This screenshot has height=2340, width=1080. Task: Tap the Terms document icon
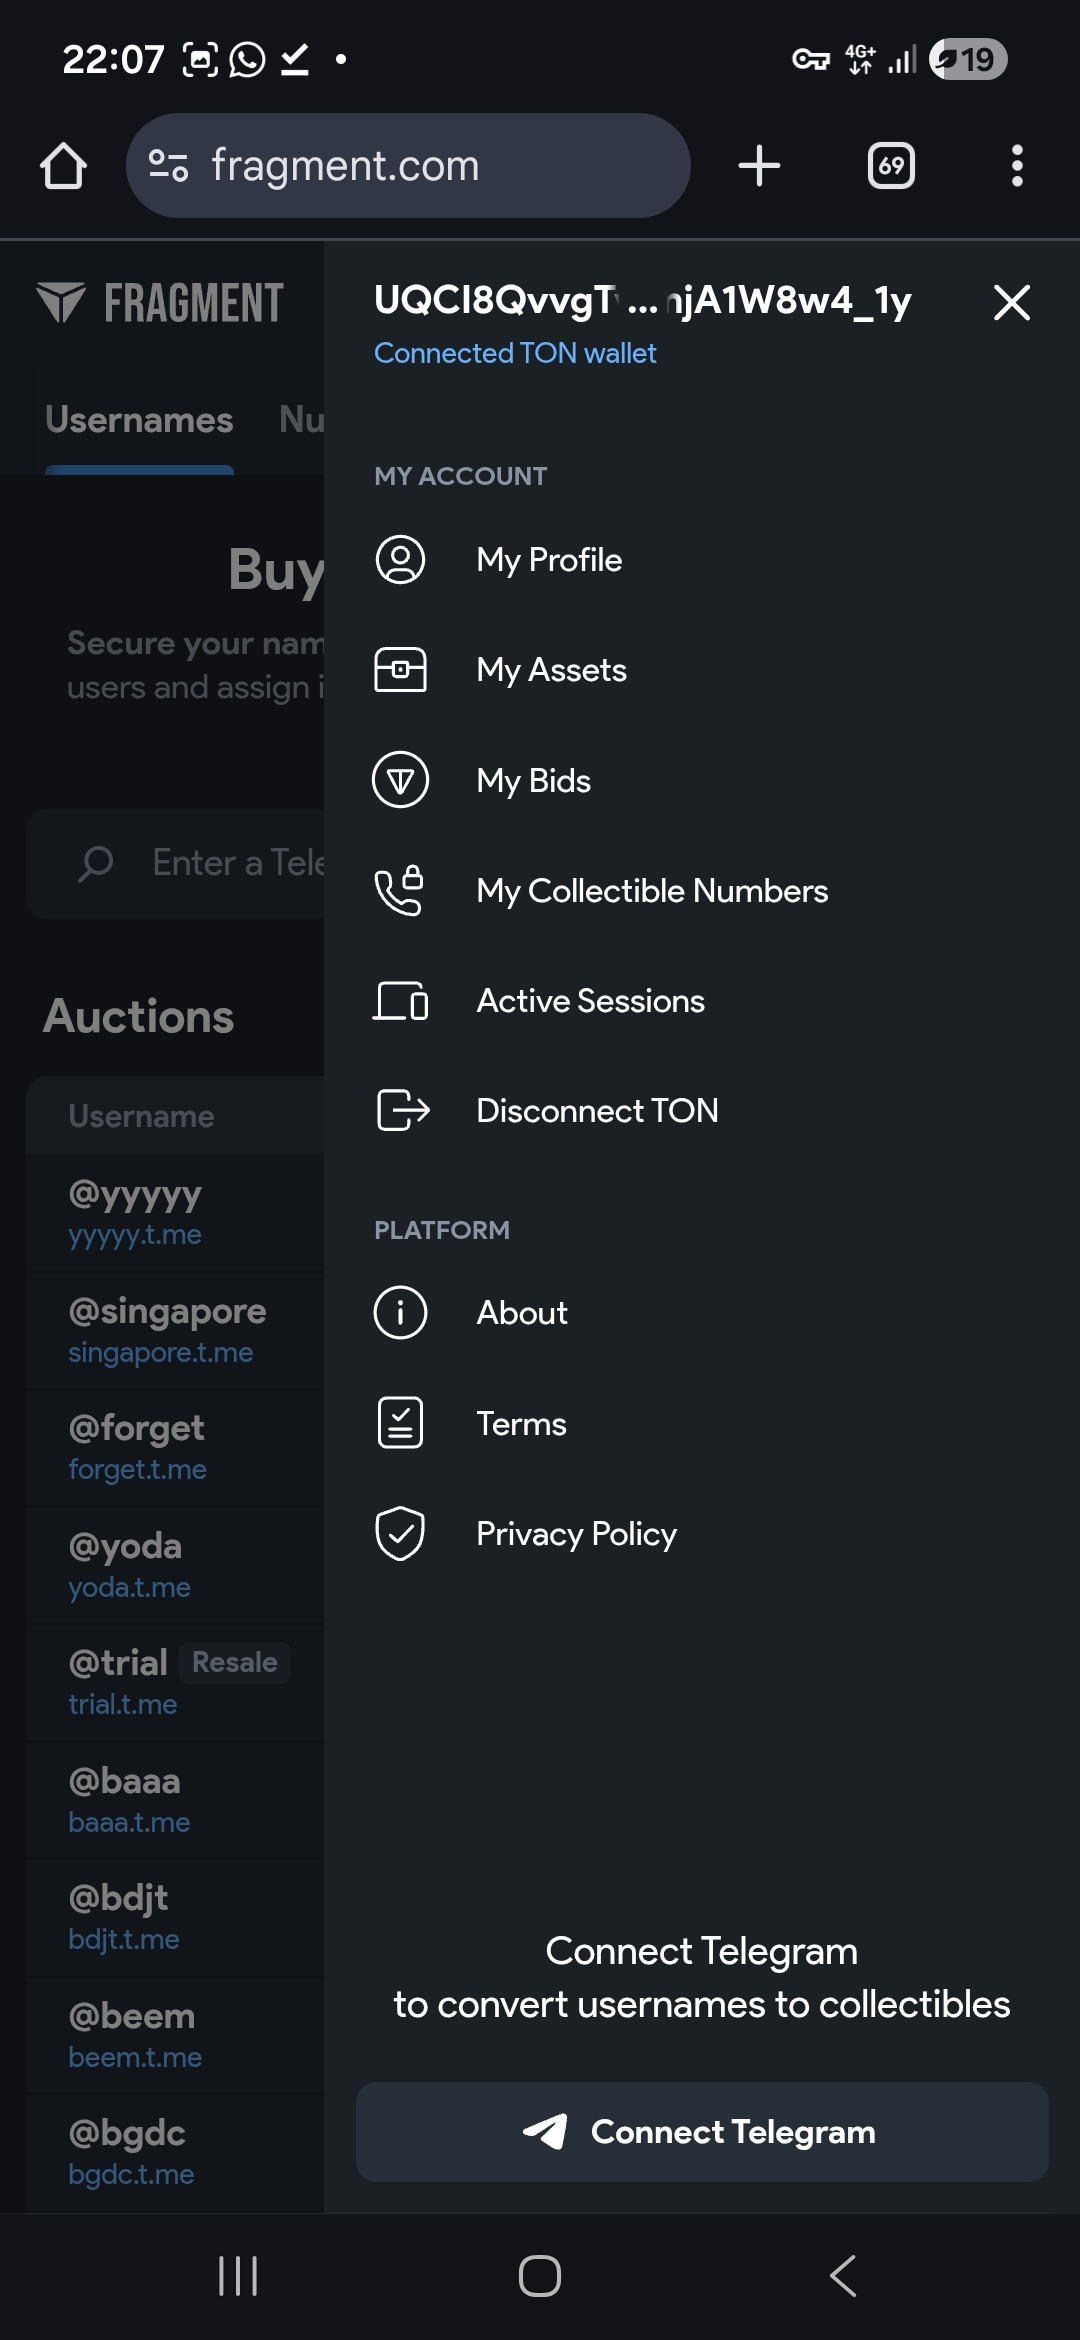click(400, 1423)
